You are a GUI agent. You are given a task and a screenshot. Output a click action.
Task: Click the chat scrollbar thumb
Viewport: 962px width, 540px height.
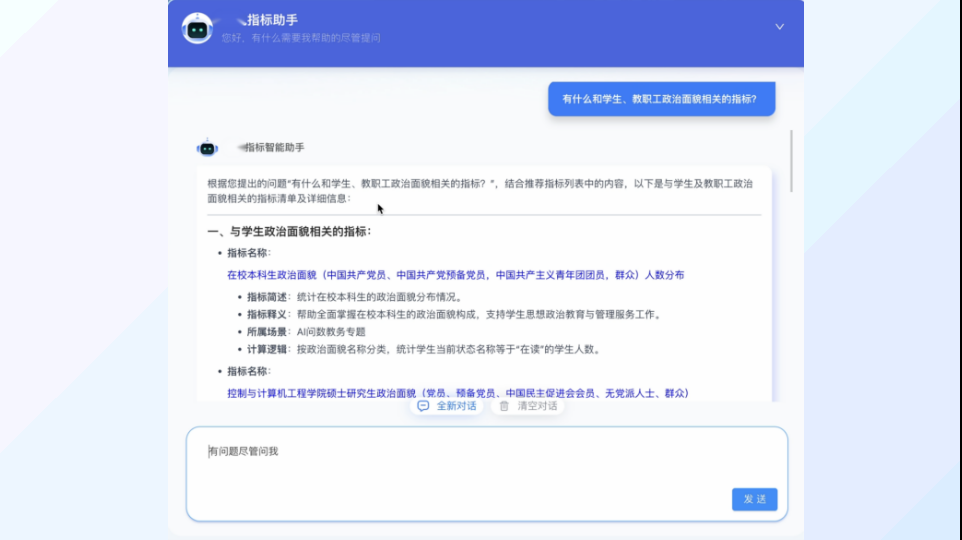click(x=791, y=161)
